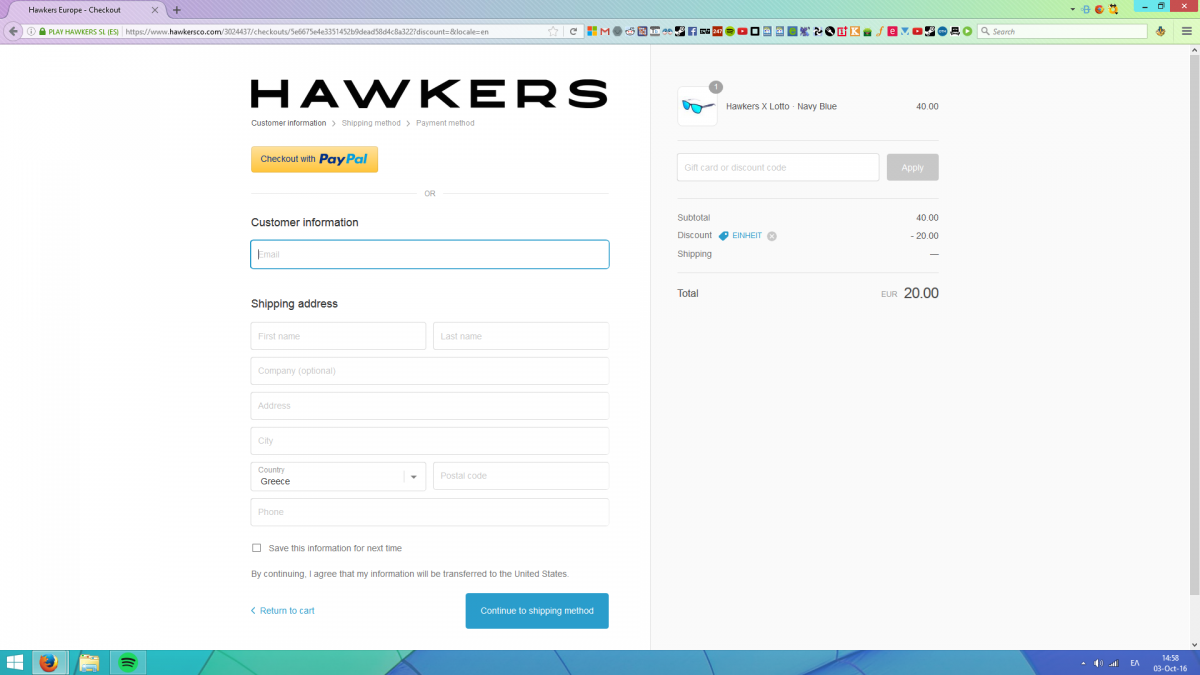Focus the City field
The image size is (1200, 675).
[430, 441]
